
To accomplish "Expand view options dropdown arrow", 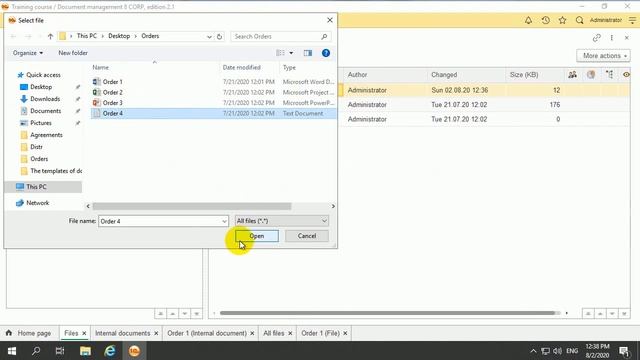I will click(291, 53).
